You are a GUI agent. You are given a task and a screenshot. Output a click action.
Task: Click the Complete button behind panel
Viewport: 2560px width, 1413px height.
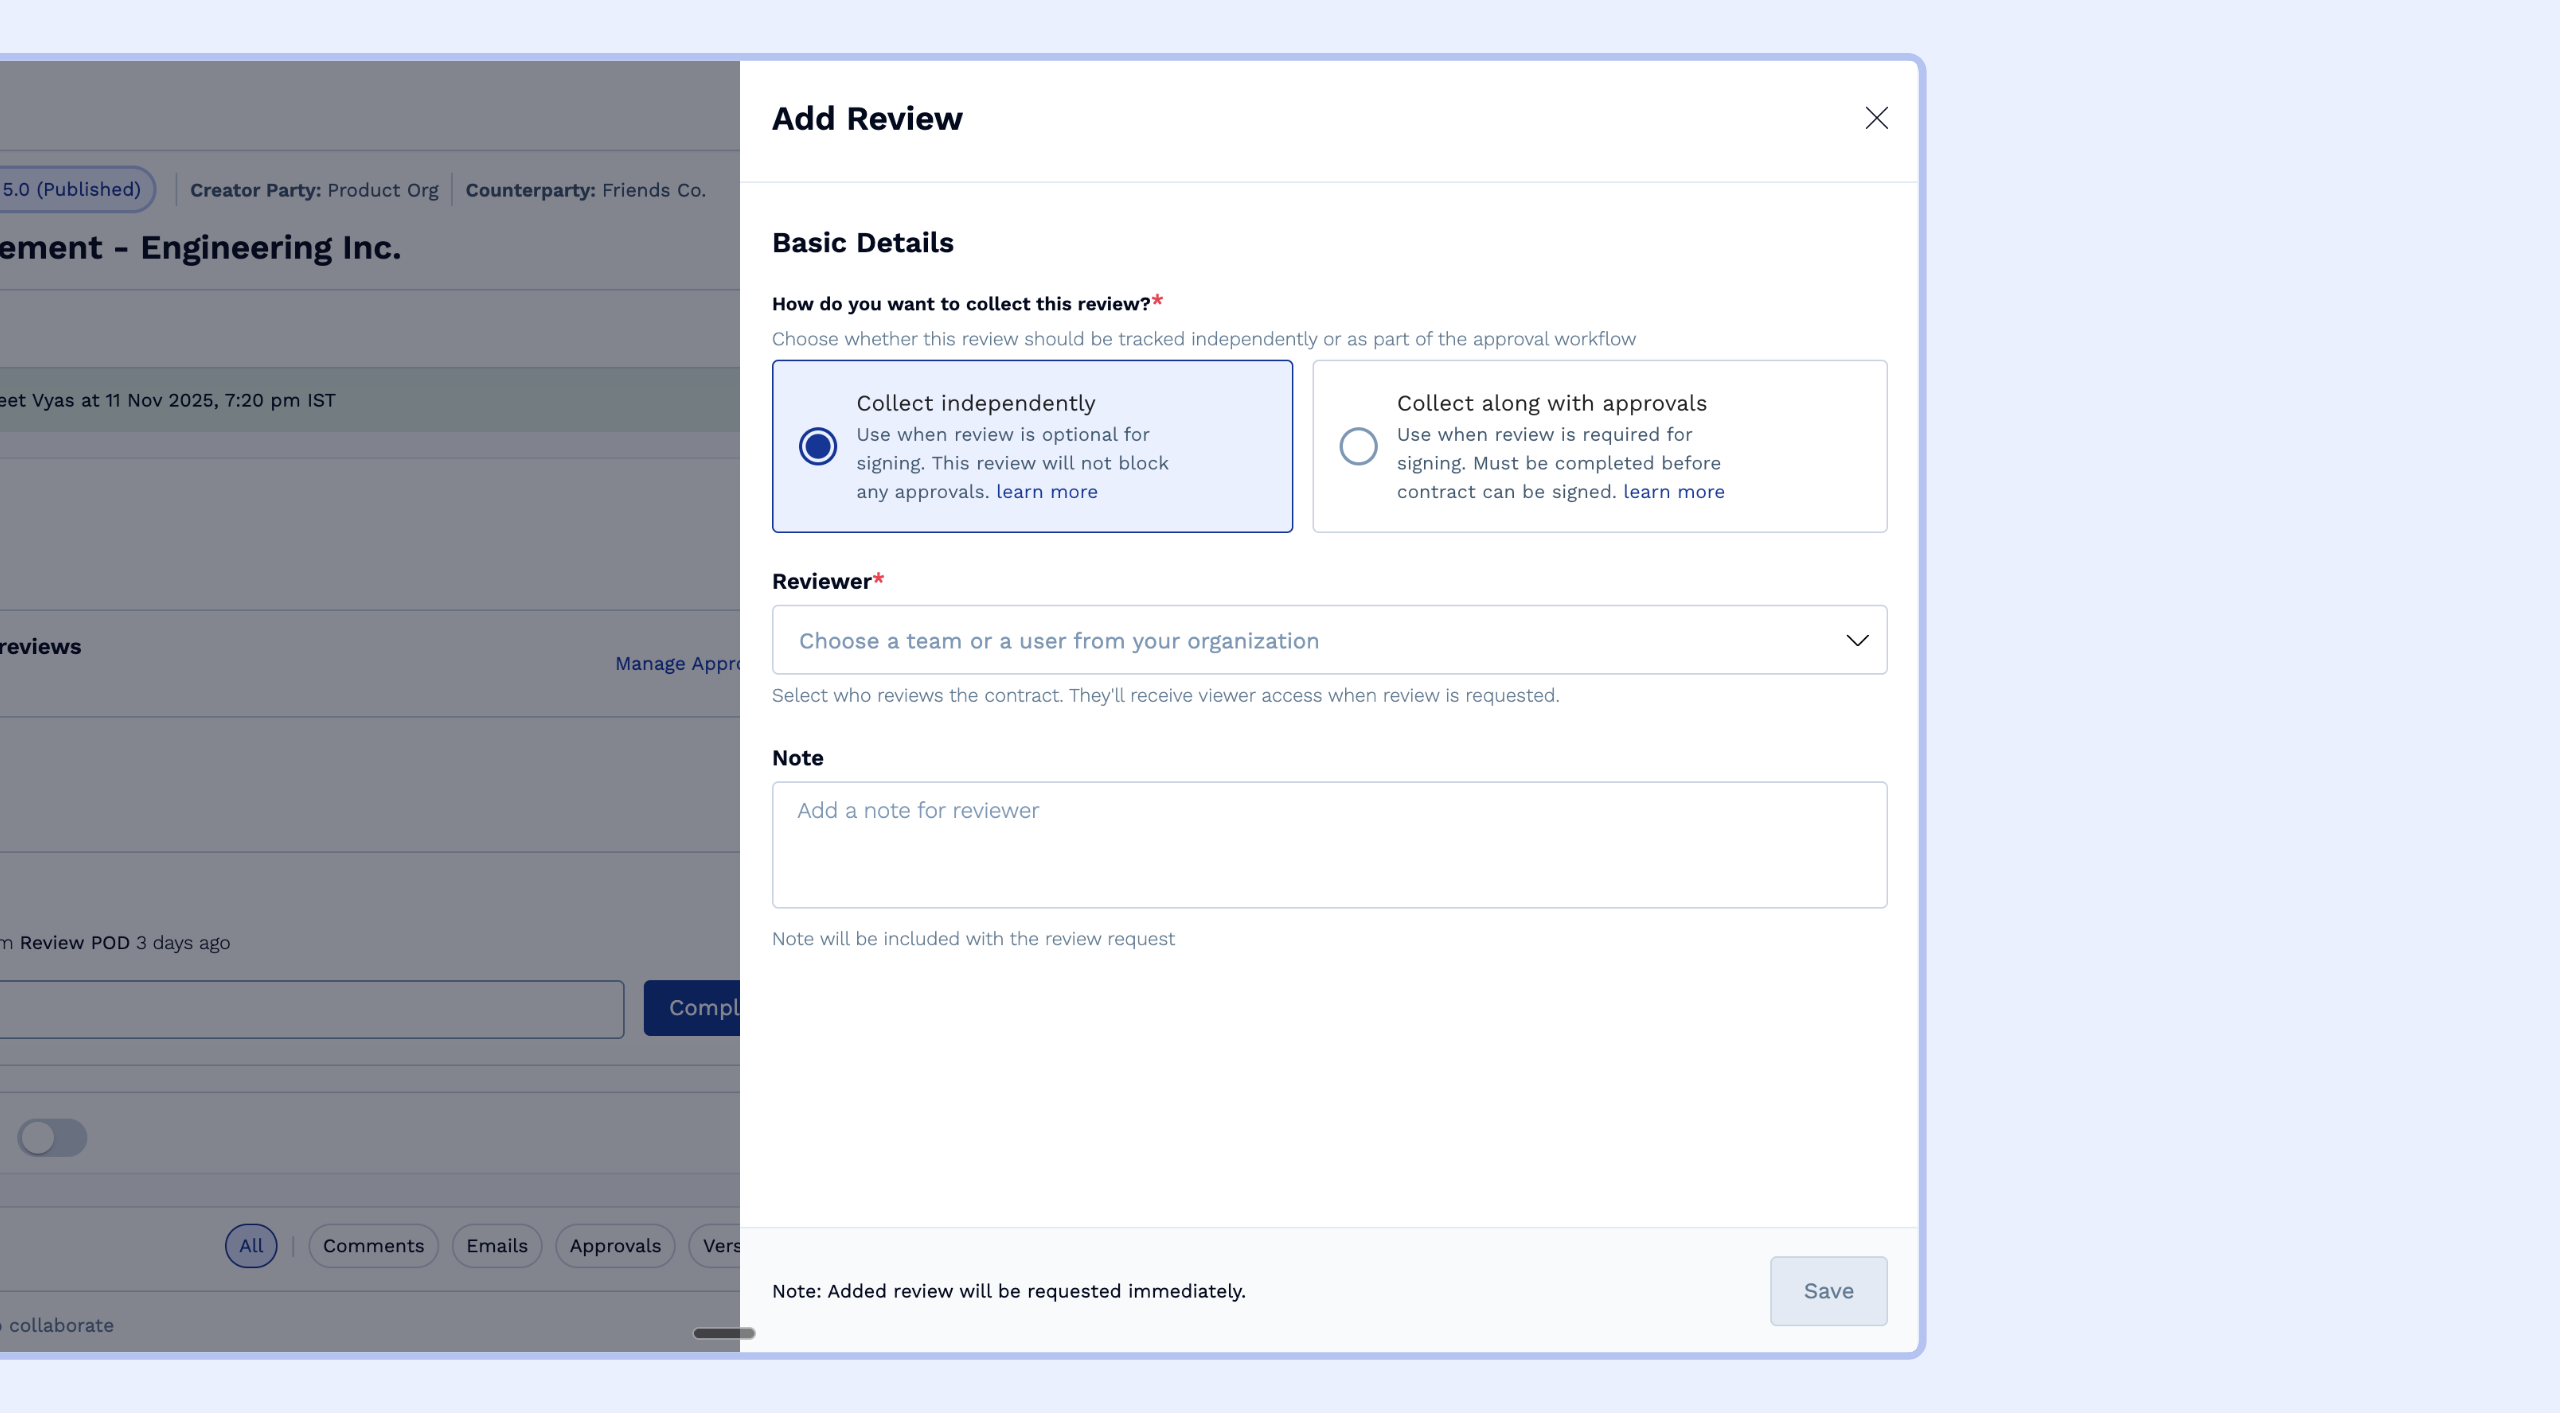(693, 1008)
